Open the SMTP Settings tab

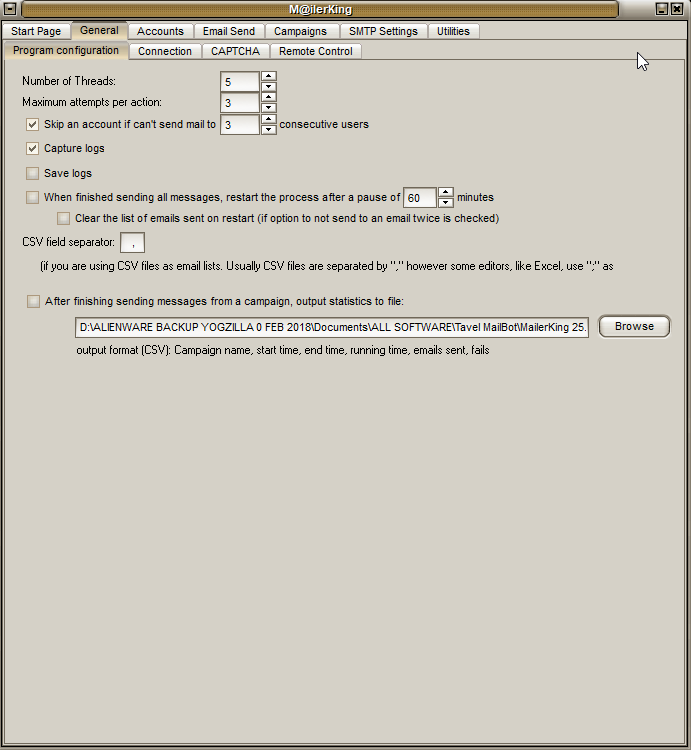383,31
